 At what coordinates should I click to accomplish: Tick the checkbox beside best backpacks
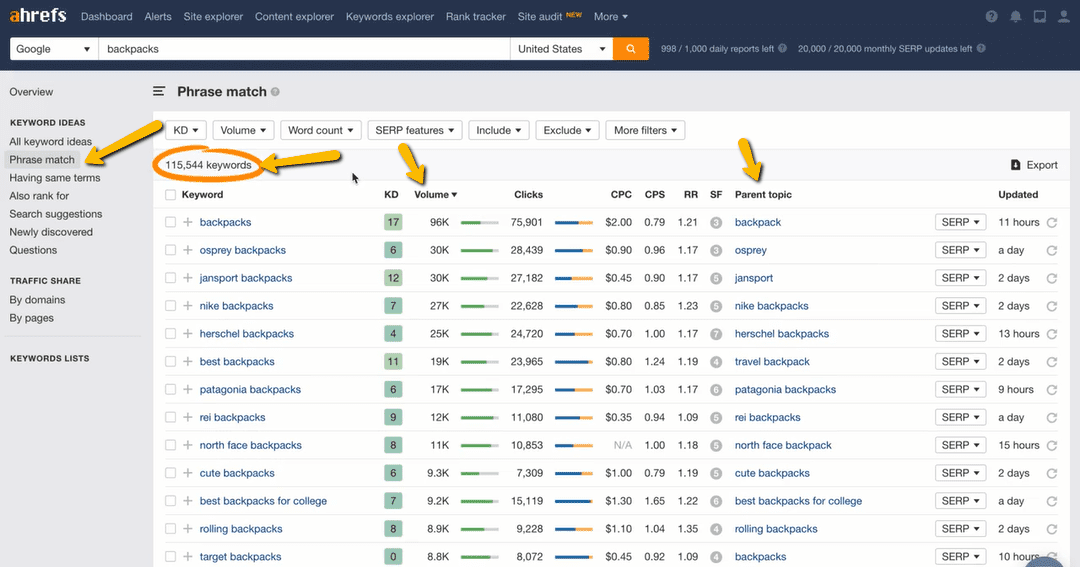click(x=170, y=362)
